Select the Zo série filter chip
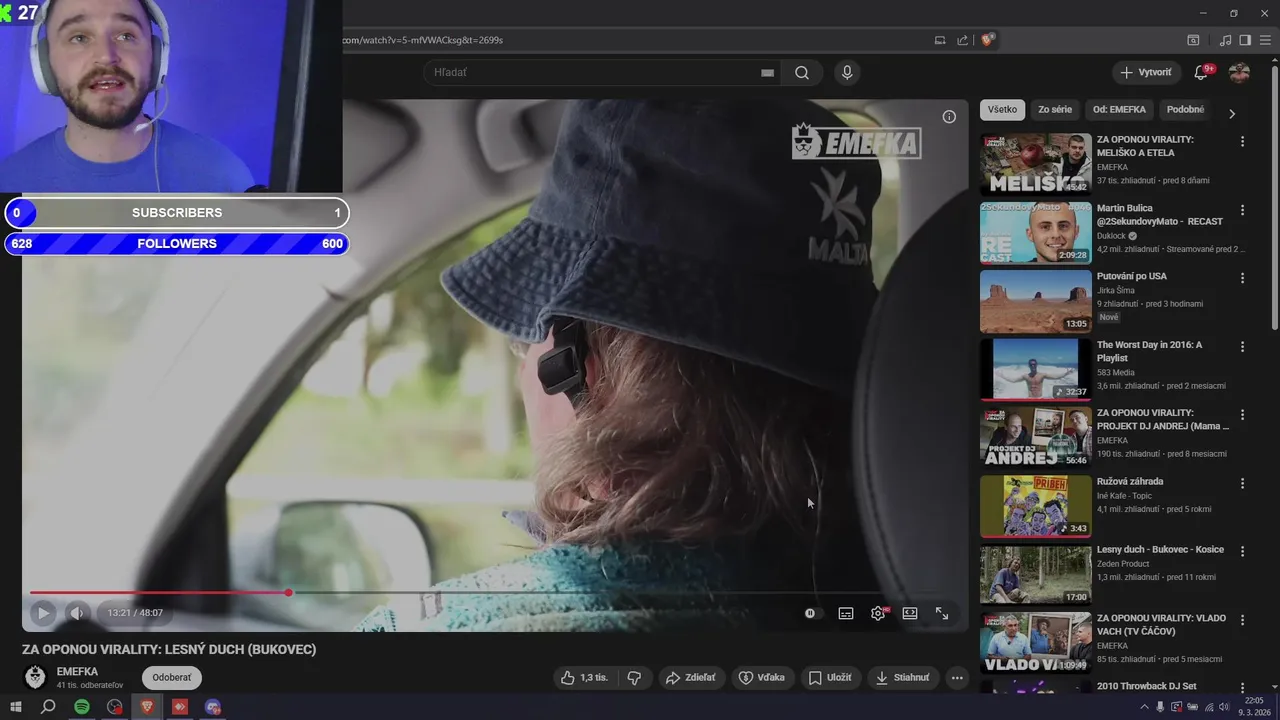1280x720 pixels. (x=1055, y=110)
